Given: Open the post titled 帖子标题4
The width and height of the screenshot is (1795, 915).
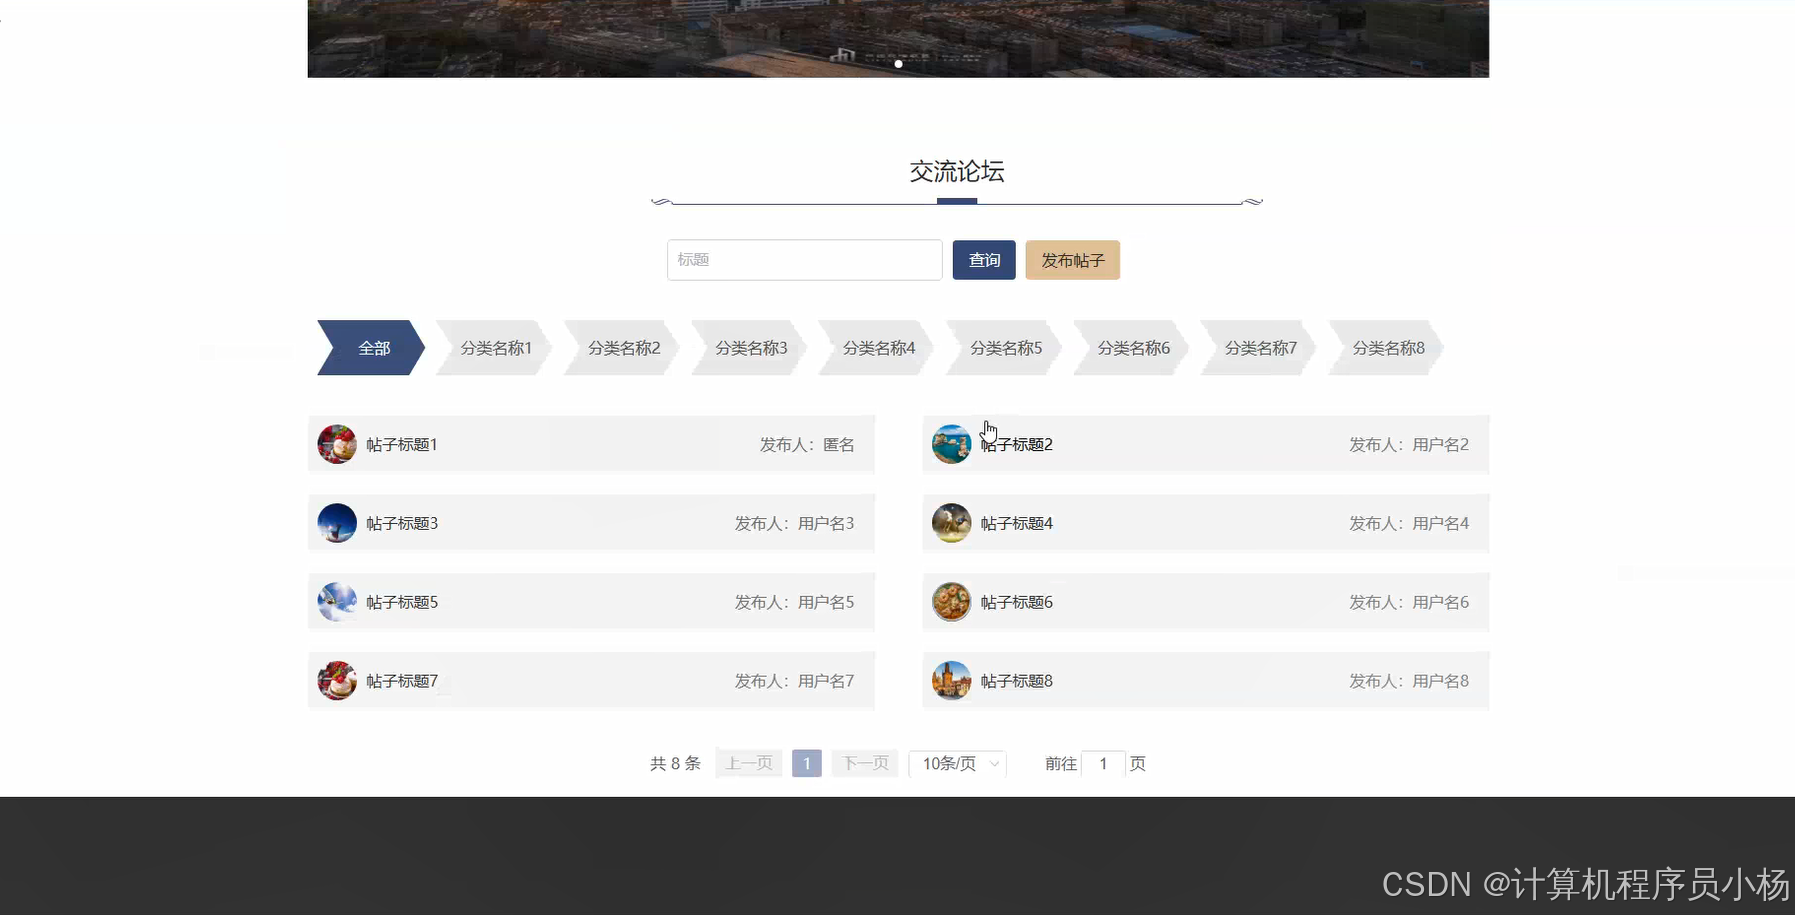Looking at the screenshot, I should 1017,524.
